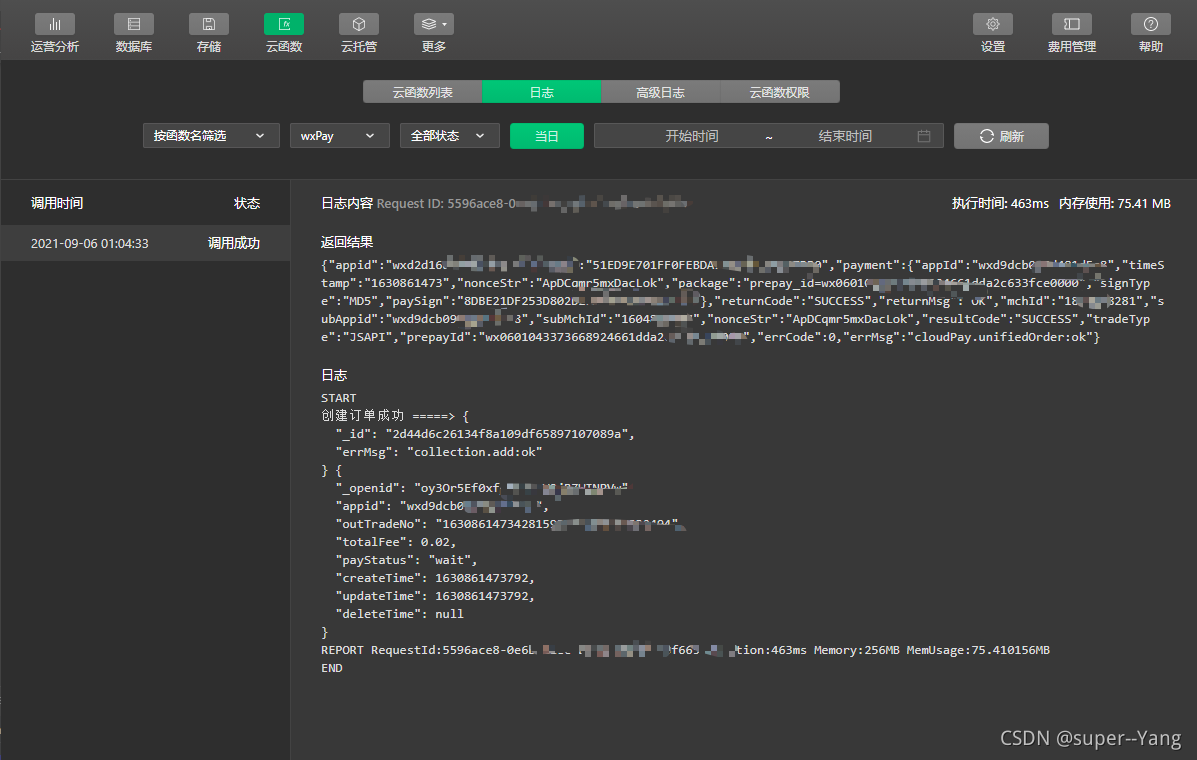Open the 设置 settings gear icon
This screenshot has width=1197, height=760.
click(992, 24)
